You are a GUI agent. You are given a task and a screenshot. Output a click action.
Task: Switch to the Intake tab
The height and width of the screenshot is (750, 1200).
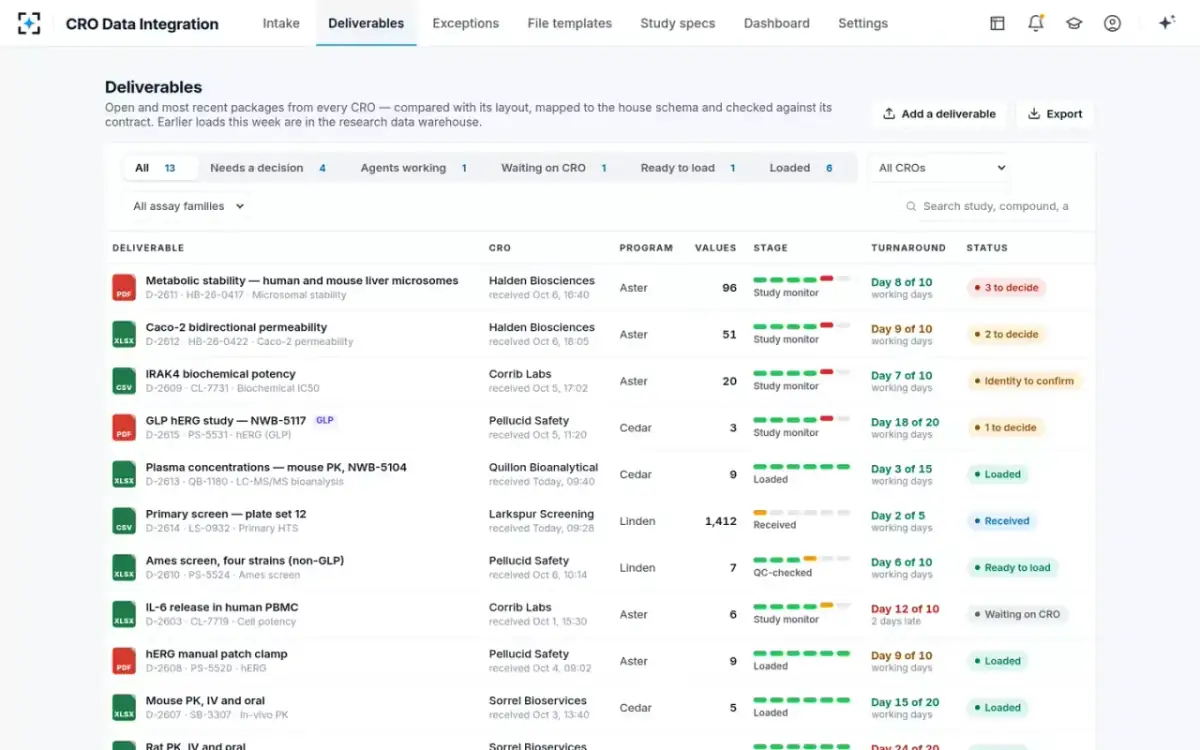click(281, 23)
